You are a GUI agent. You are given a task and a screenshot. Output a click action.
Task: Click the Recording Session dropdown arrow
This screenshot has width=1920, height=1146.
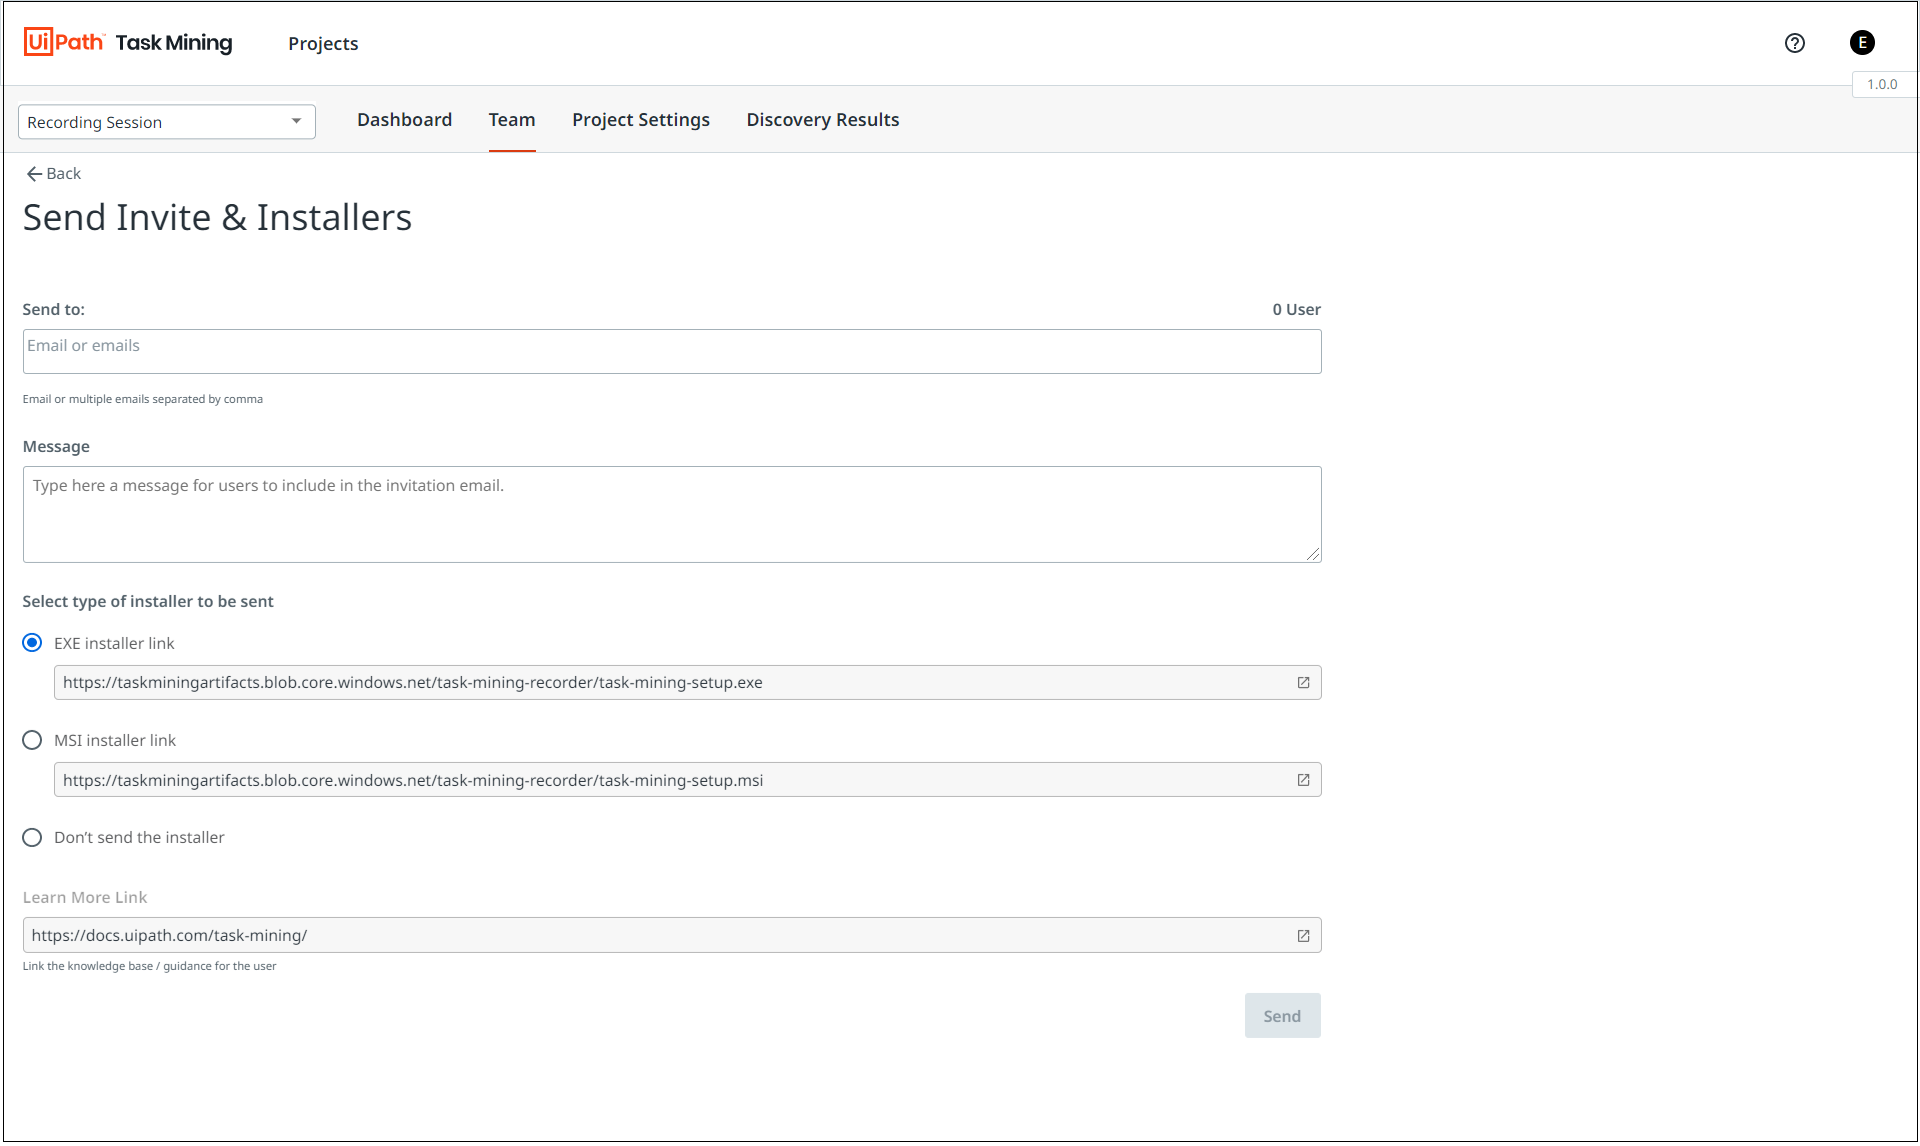point(297,121)
